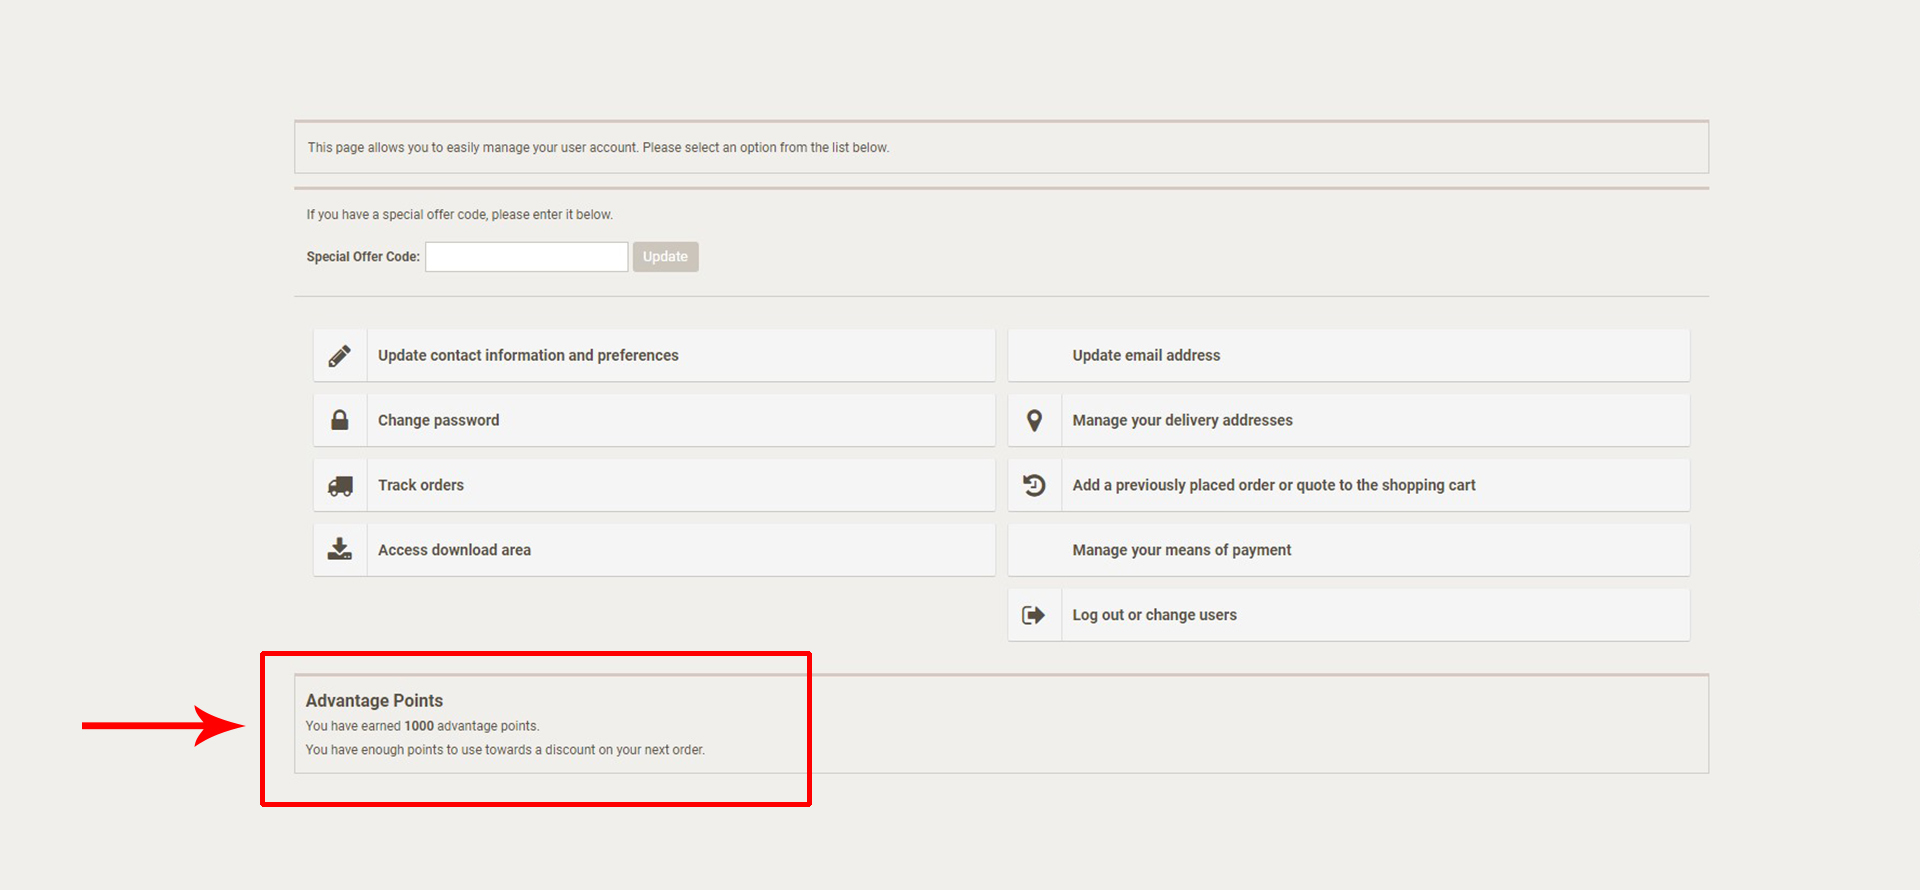Click the history clock icon for previous orders

click(1034, 485)
